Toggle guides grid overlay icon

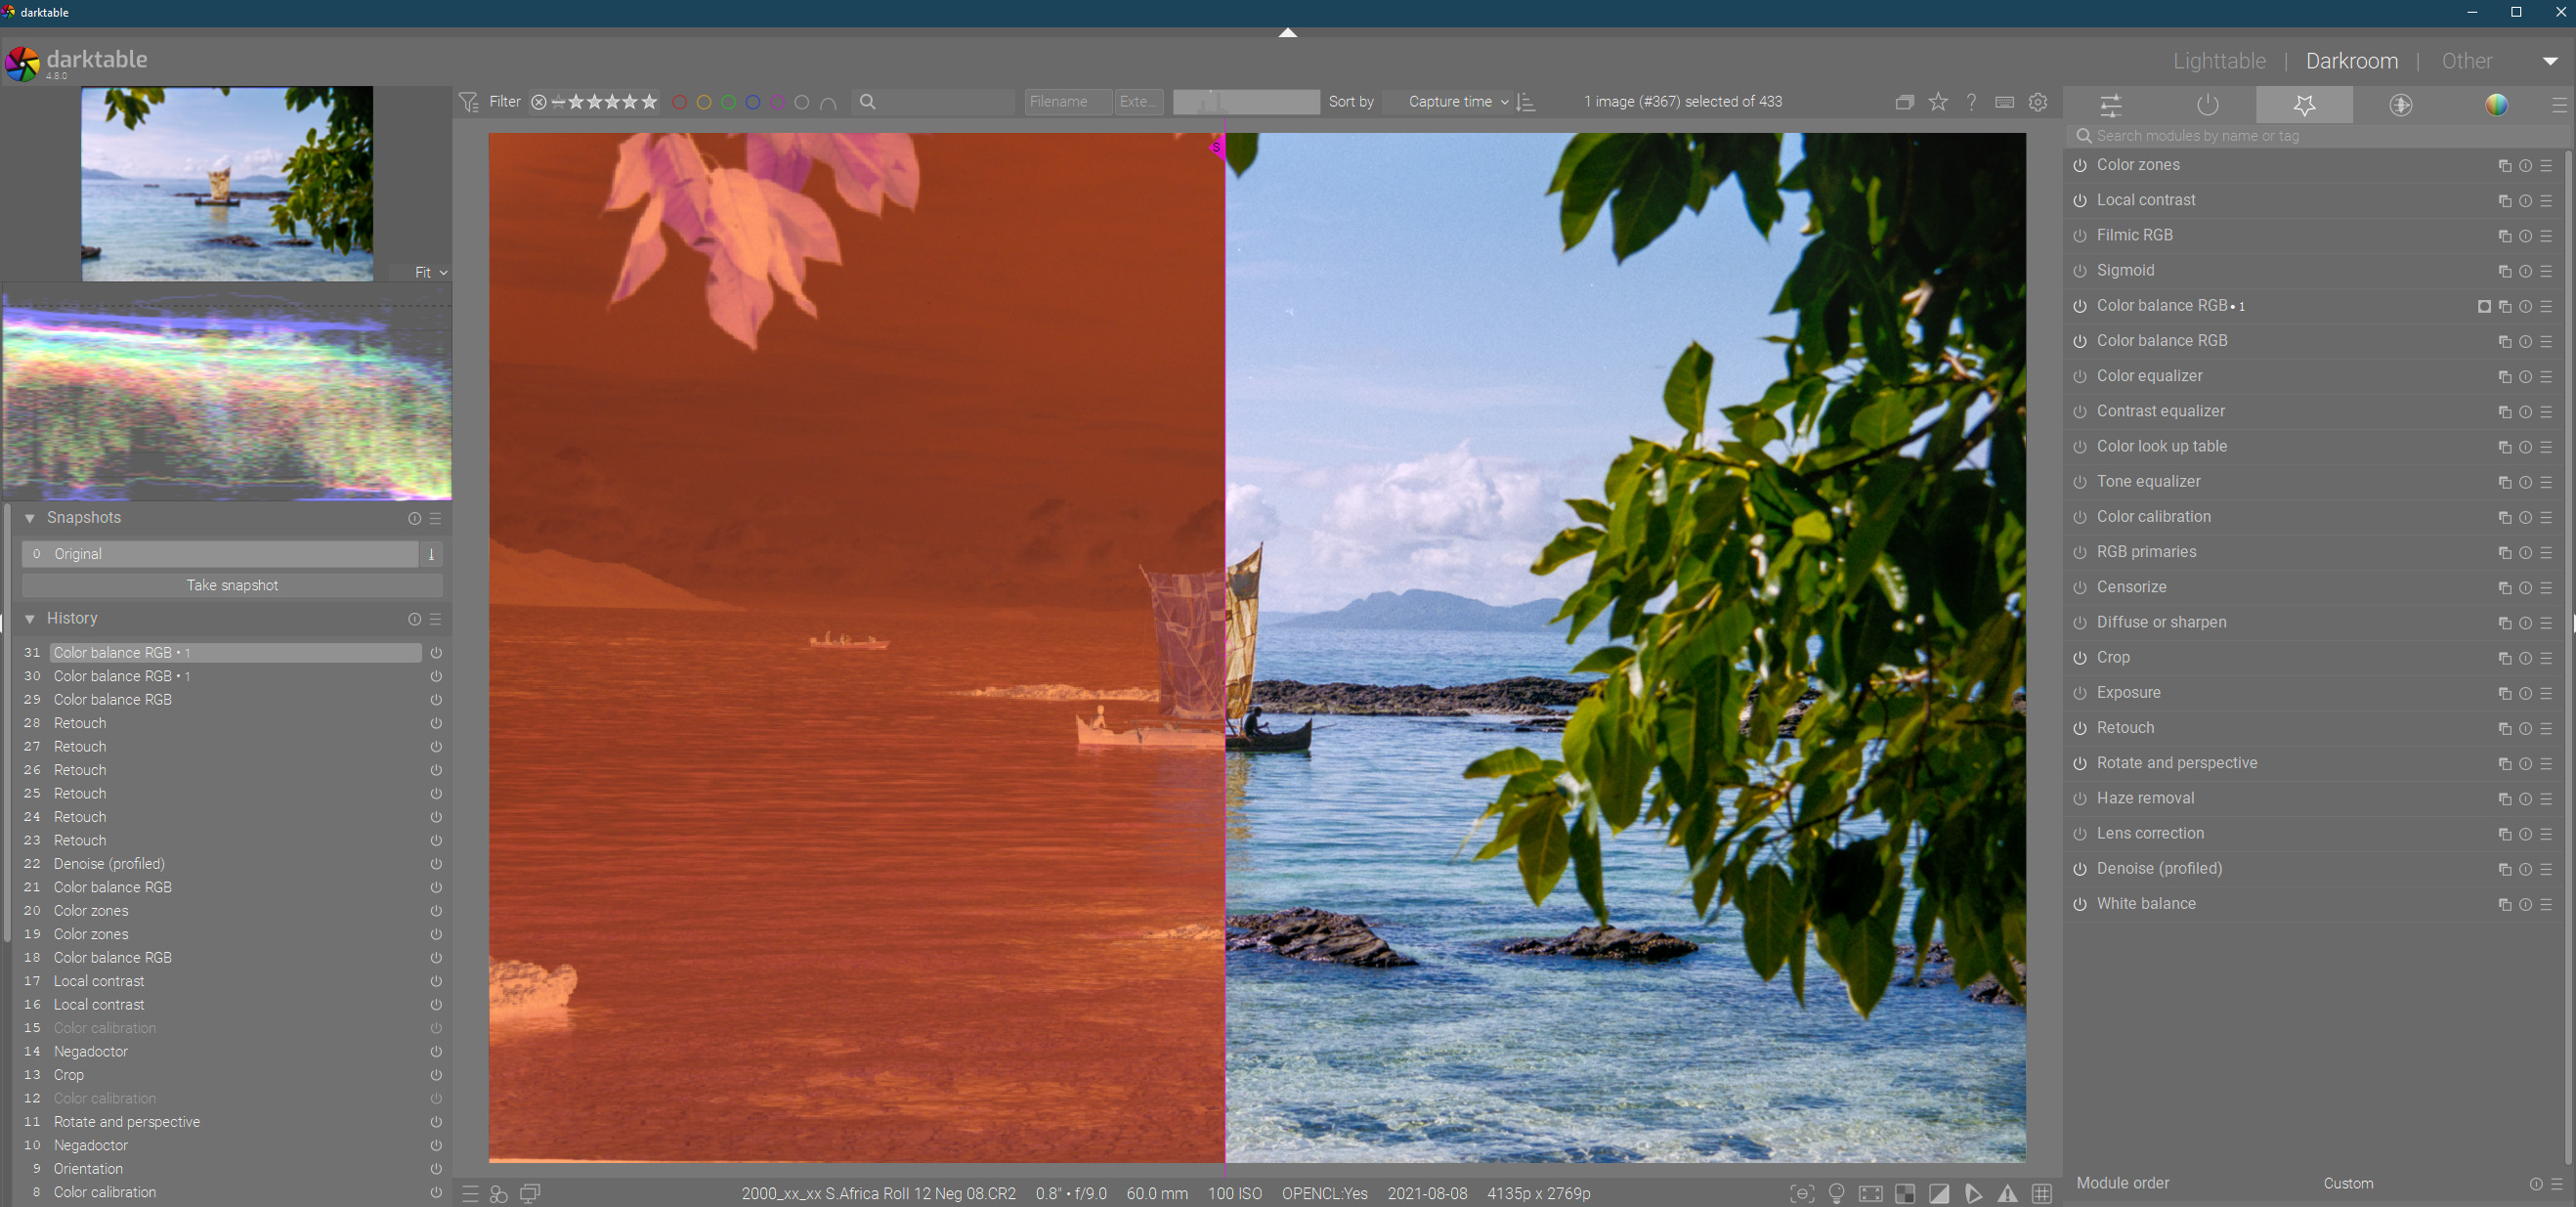coord(2041,1193)
